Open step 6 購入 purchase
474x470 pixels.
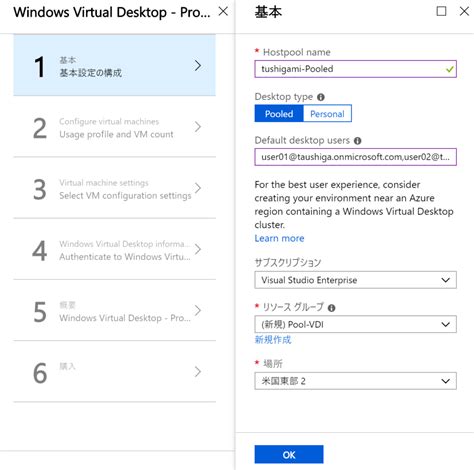114,372
